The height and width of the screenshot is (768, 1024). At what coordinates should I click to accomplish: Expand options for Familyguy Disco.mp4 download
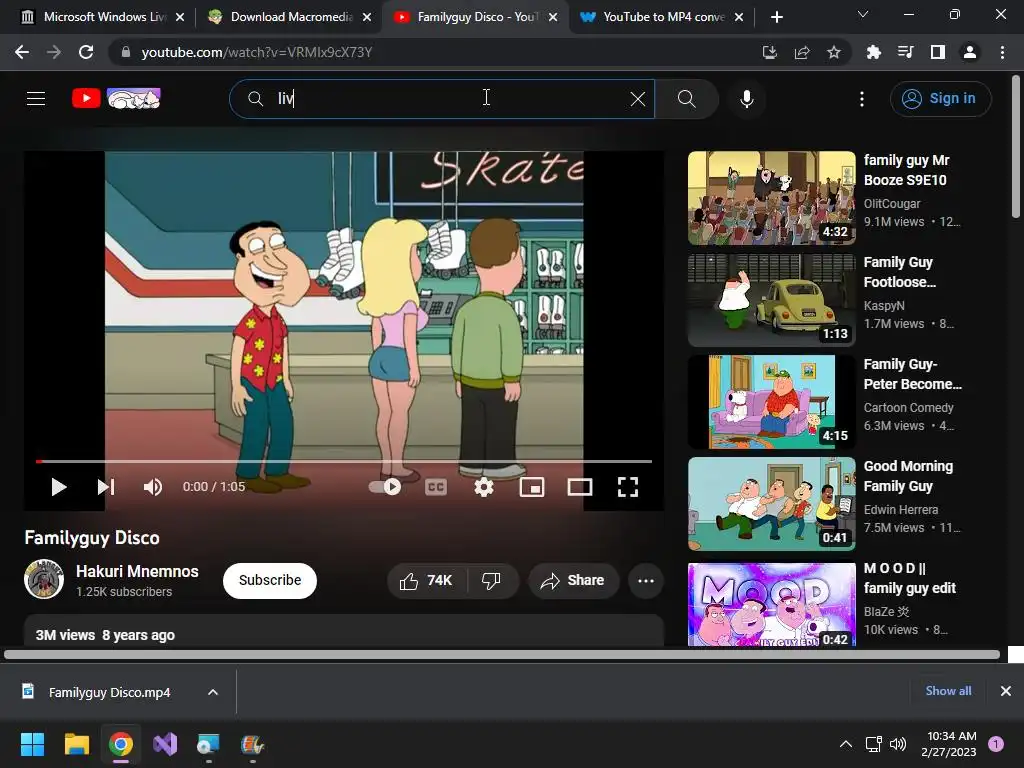pos(213,692)
